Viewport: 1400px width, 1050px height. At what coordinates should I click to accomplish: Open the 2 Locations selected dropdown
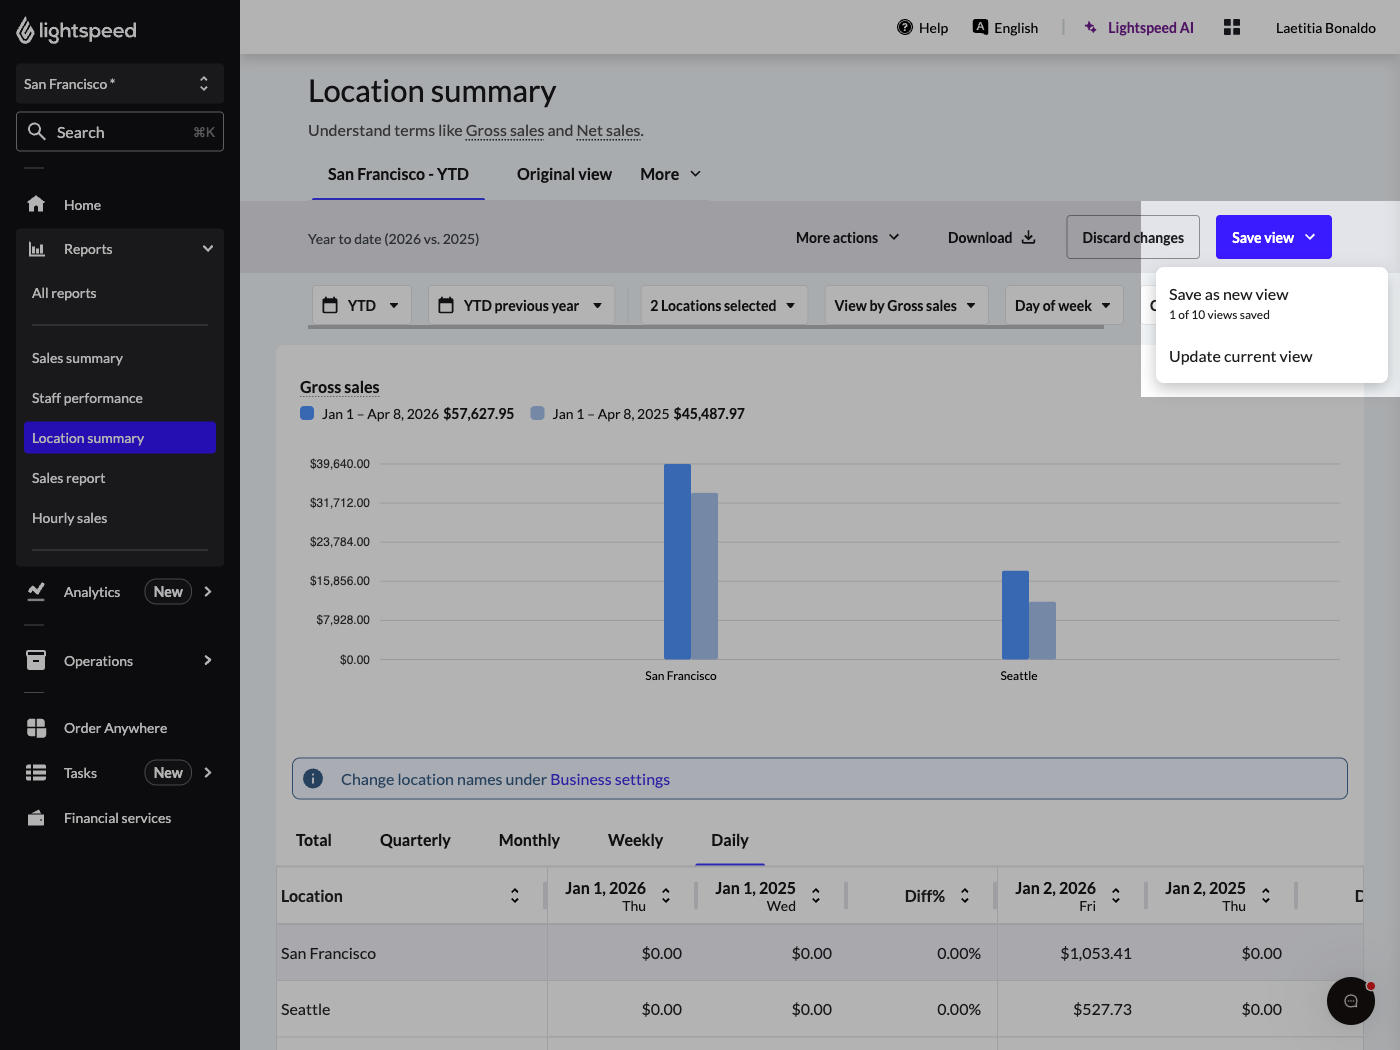coord(722,305)
